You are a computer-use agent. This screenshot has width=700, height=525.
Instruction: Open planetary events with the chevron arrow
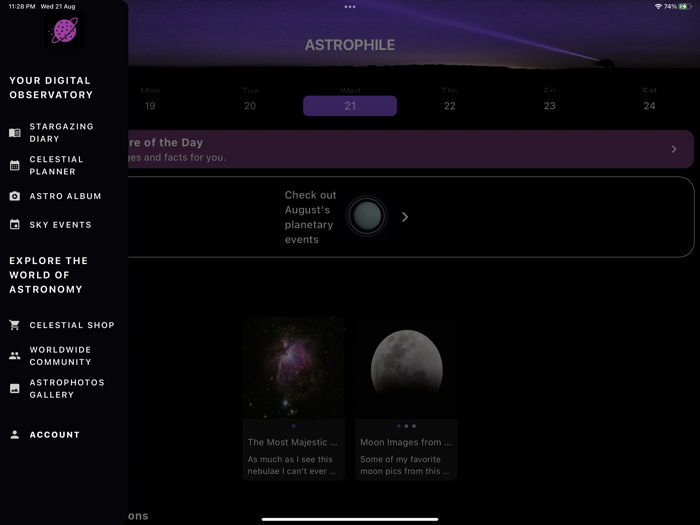(405, 217)
